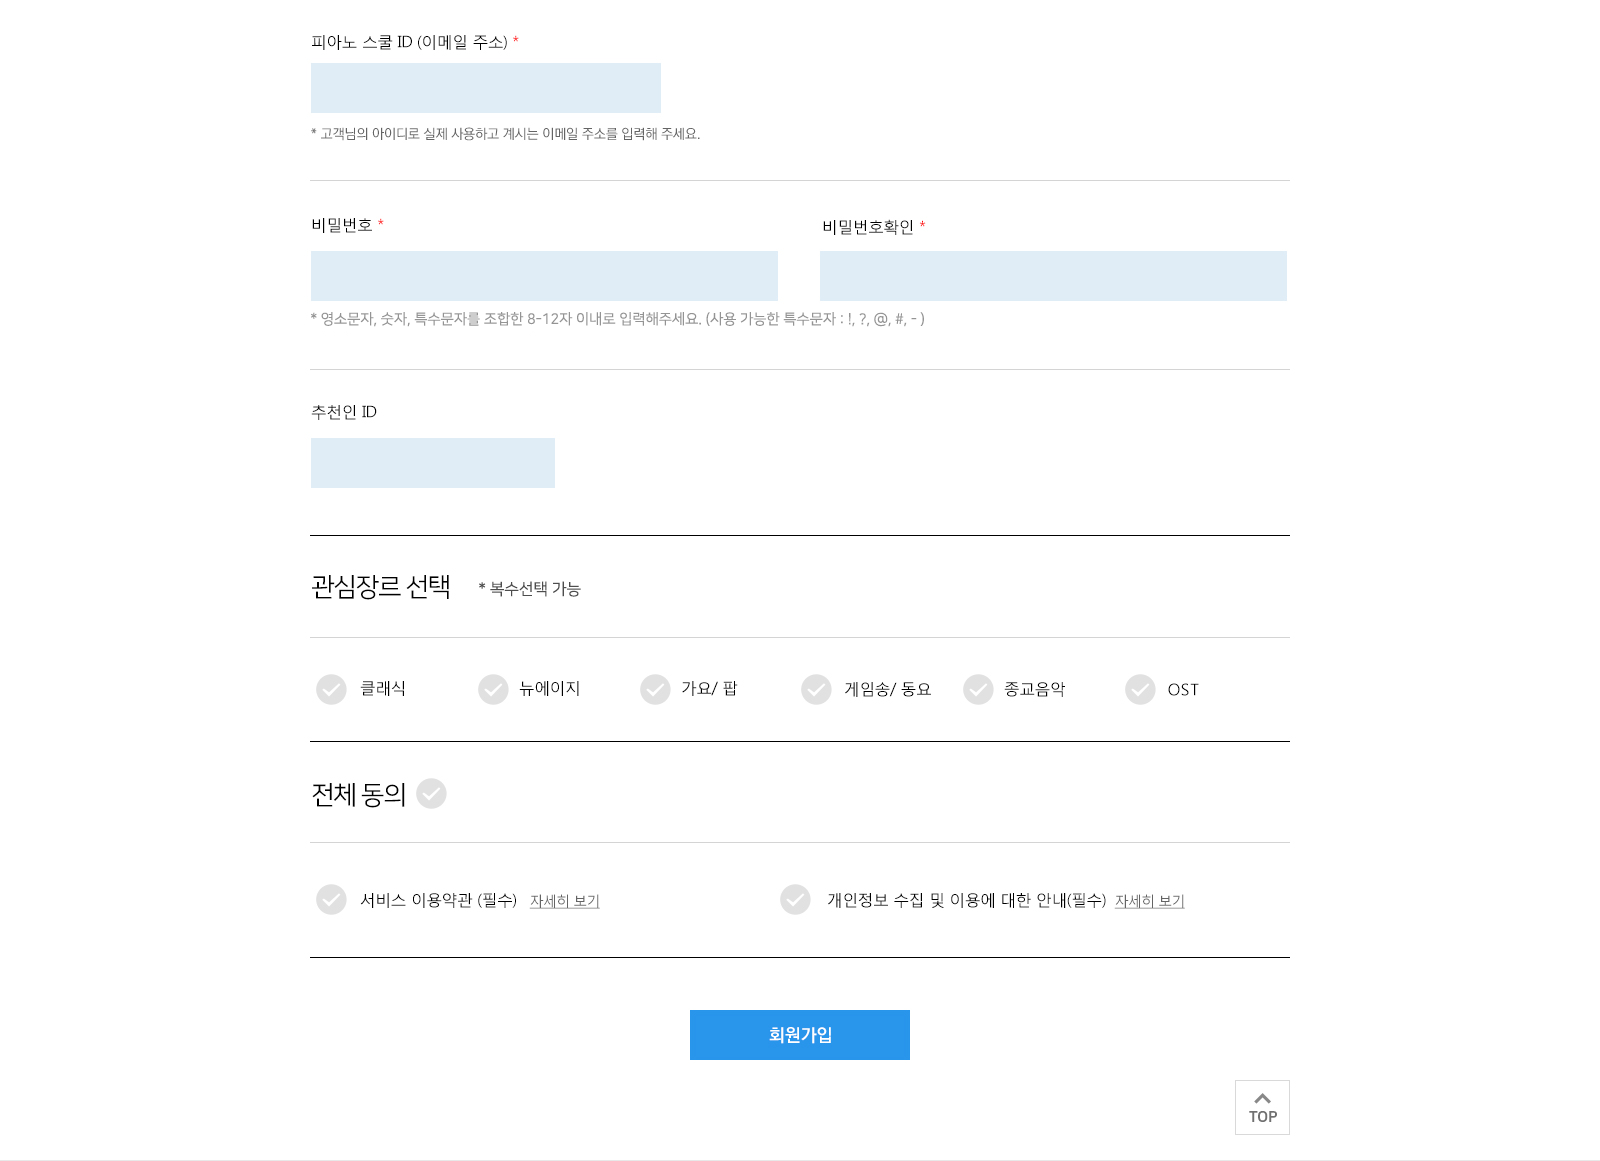Click the TOP scroll-up arrow button
The height and width of the screenshot is (1161, 1600).
coord(1262,1107)
